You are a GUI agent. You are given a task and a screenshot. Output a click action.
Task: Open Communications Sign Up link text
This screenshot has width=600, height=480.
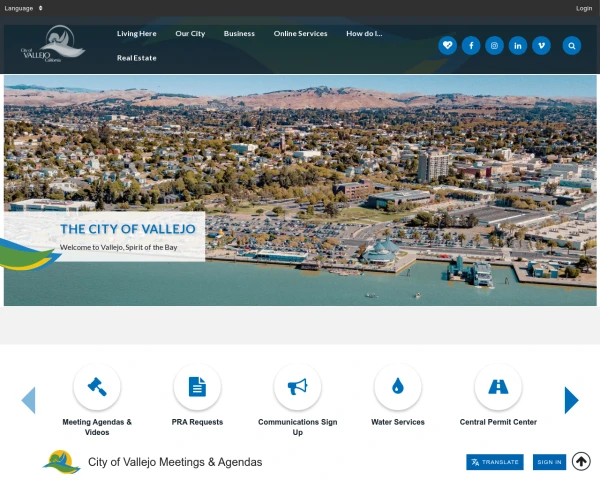click(x=297, y=427)
